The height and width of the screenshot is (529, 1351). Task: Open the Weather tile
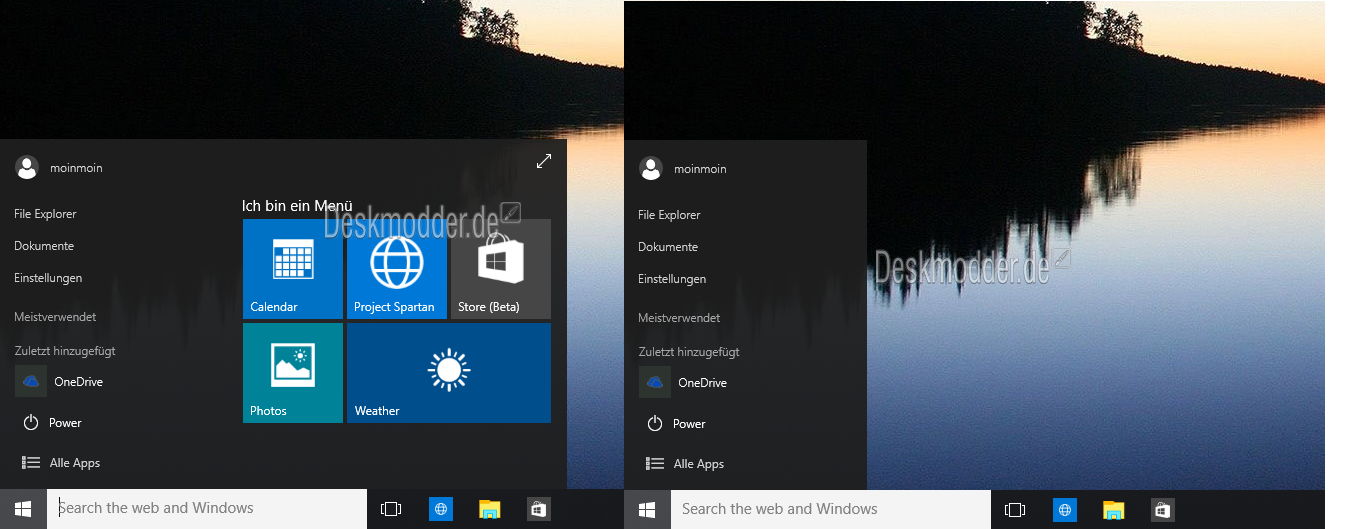coord(449,373)
